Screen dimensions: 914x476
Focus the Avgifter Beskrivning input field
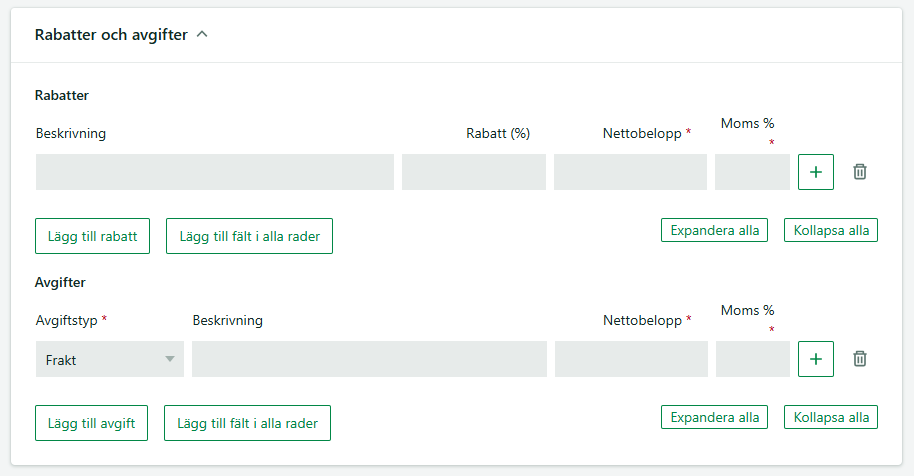370,359
